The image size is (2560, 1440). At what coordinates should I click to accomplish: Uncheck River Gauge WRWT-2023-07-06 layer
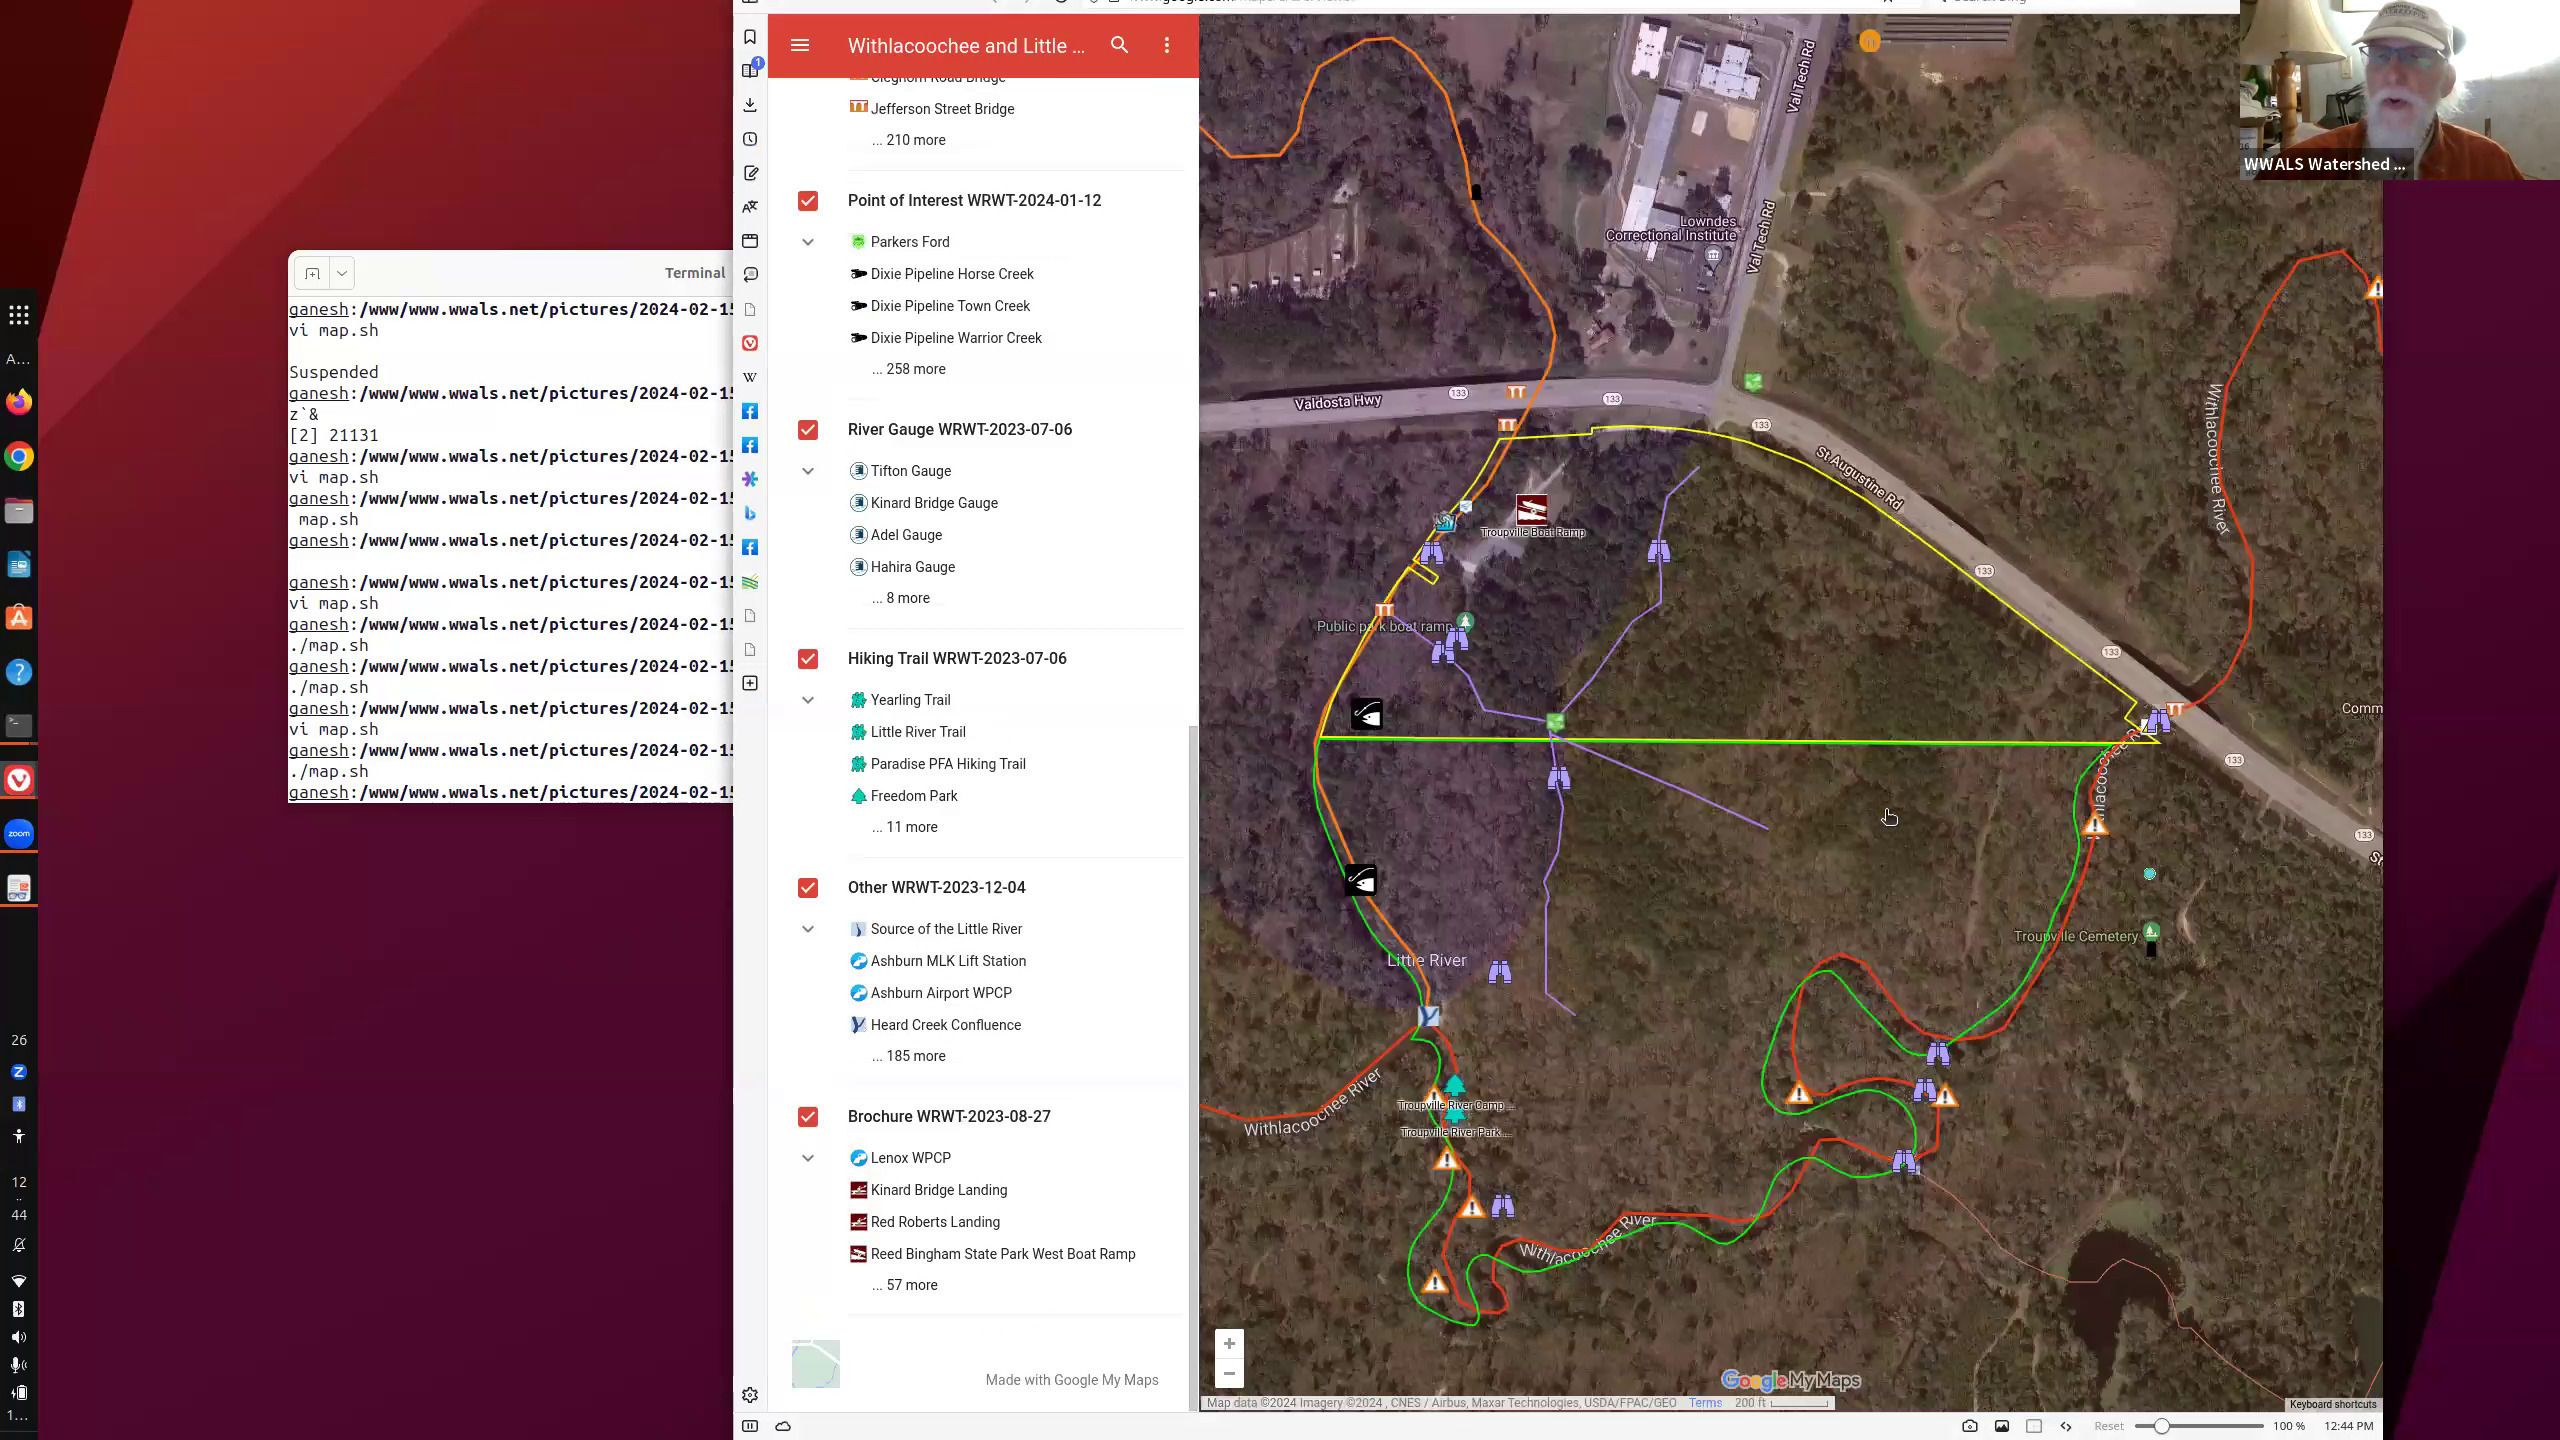pyautogui.click(x=808, y=430)
